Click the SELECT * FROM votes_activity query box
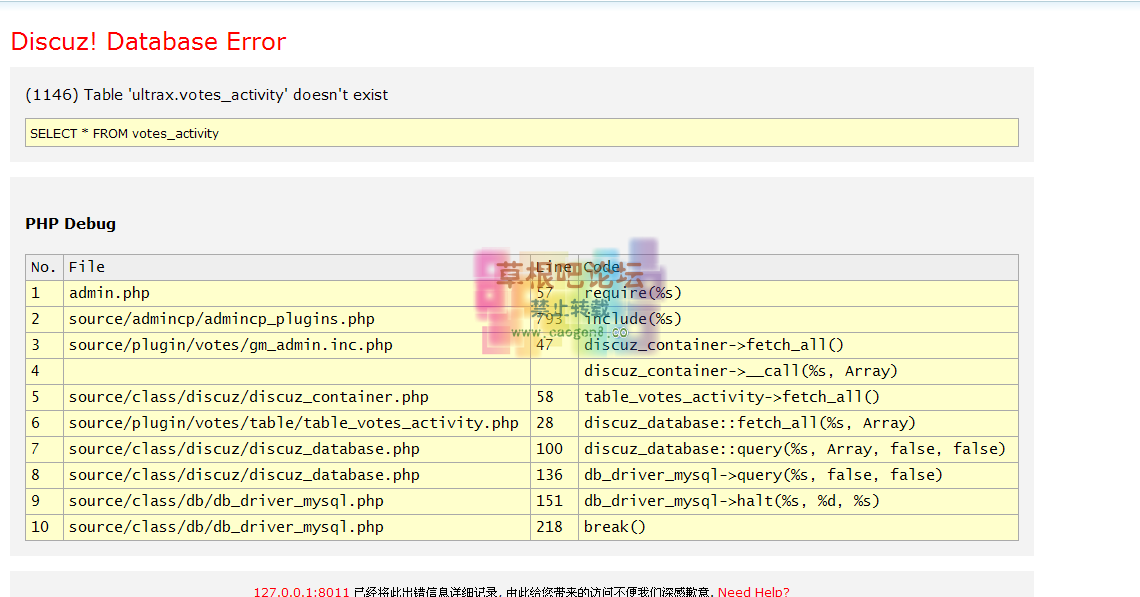The height and width of the screenshot is (597, 1140). [521, 133]
